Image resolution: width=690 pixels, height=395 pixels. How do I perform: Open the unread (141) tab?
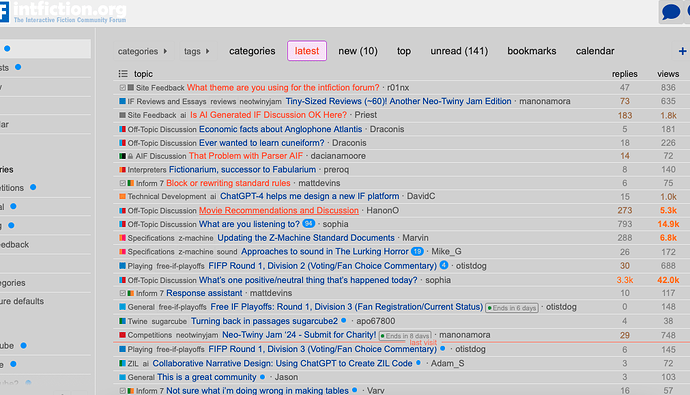click(459, 51)
